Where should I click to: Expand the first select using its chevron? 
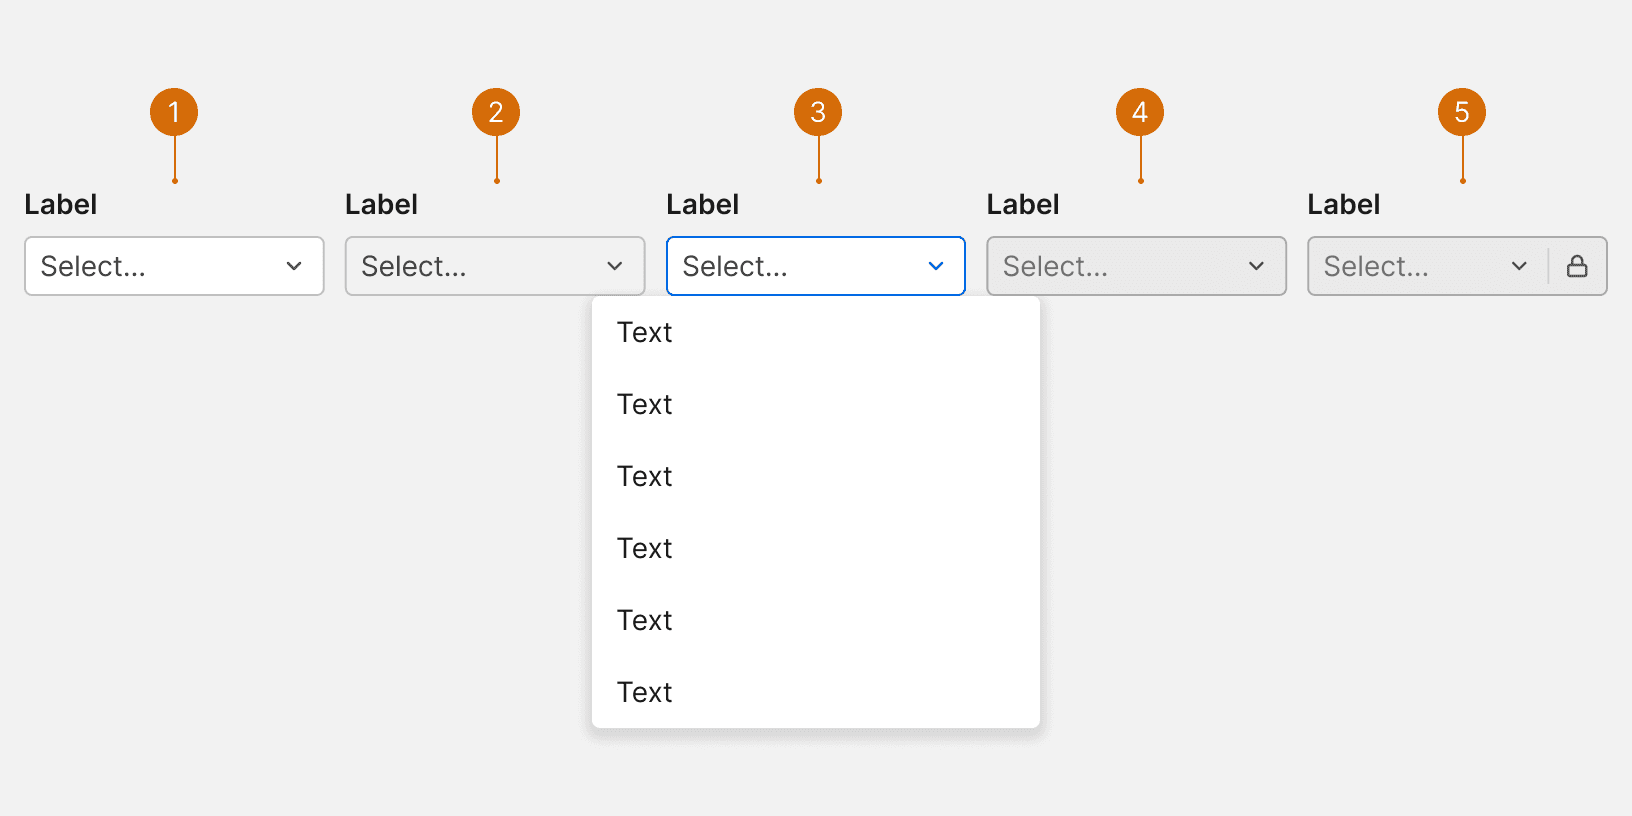click(x=294, y=266)
